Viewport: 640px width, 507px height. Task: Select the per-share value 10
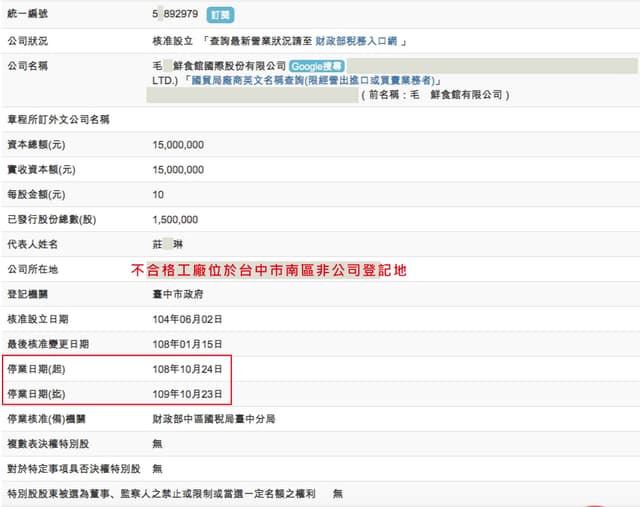pos(158,195)
